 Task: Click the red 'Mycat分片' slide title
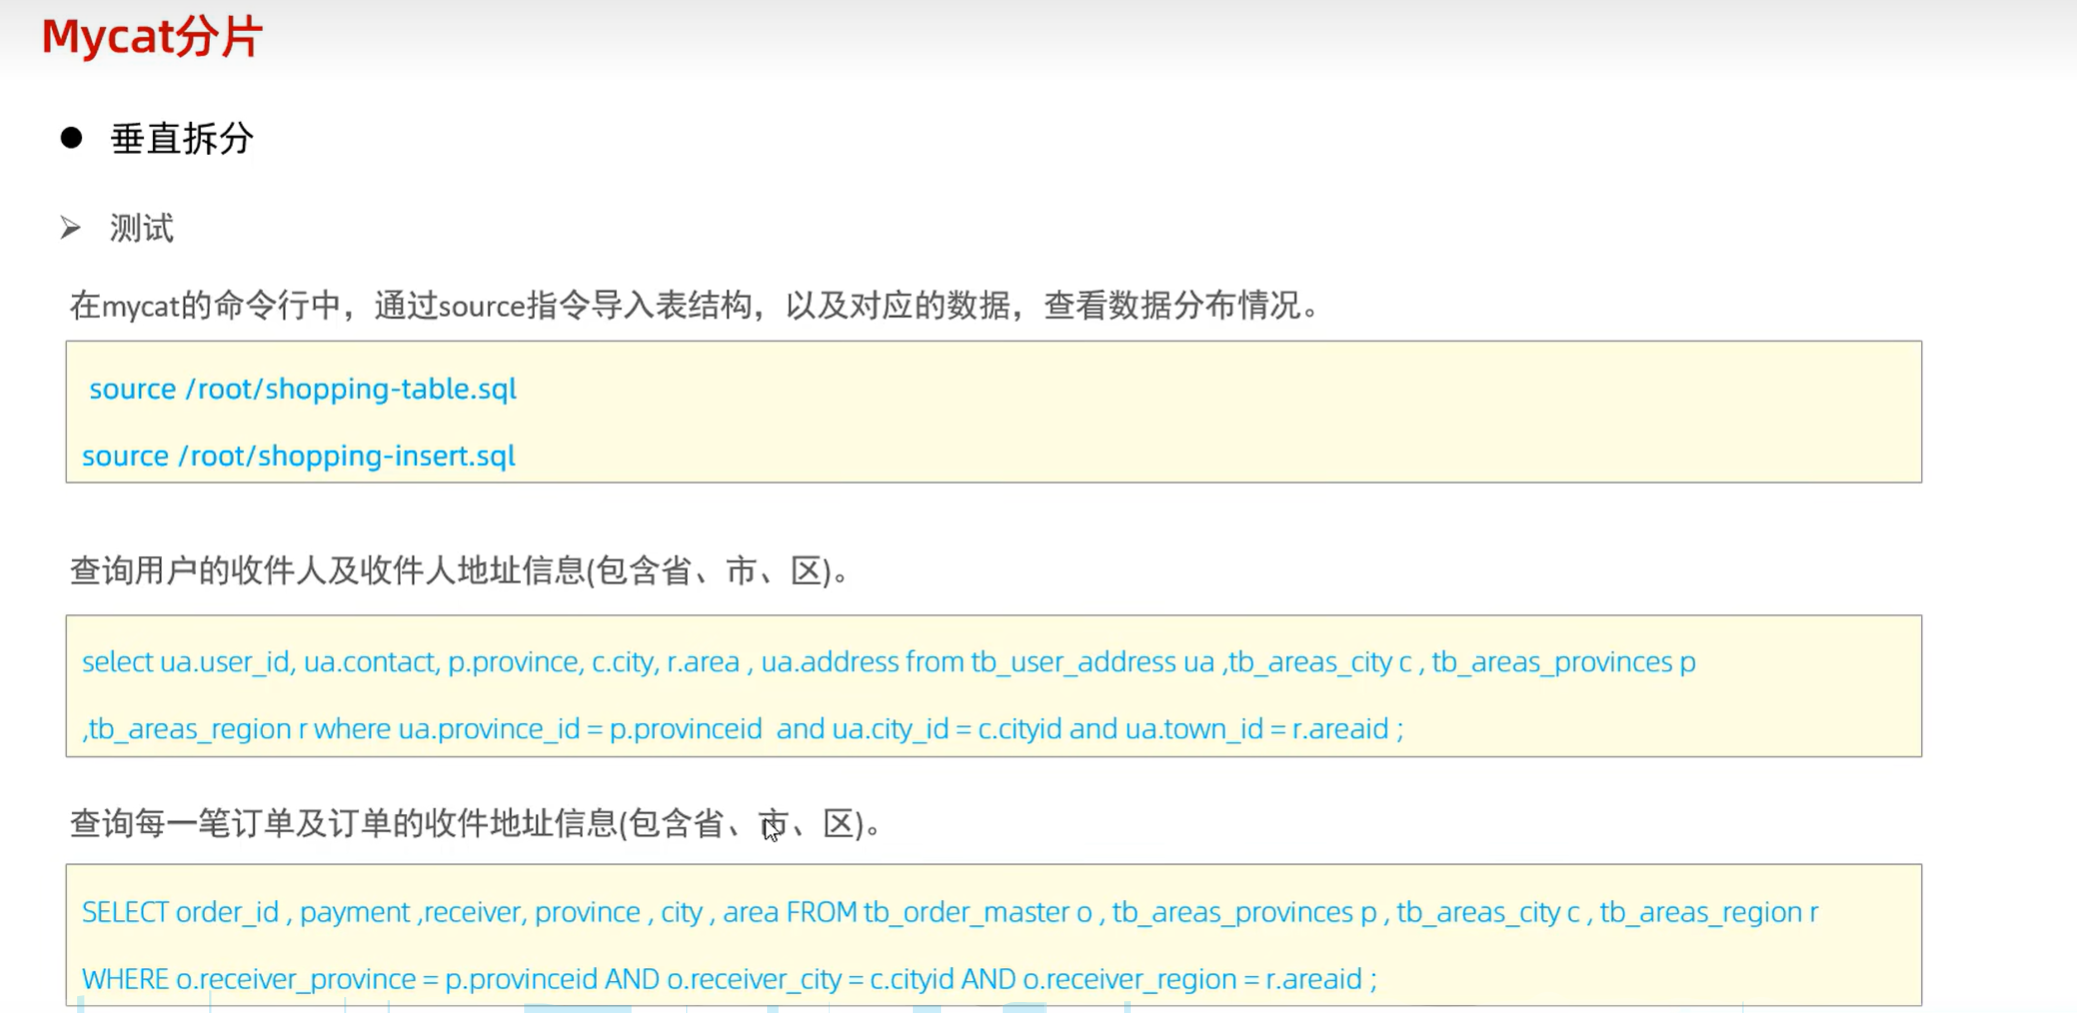[x=152, y=37]
